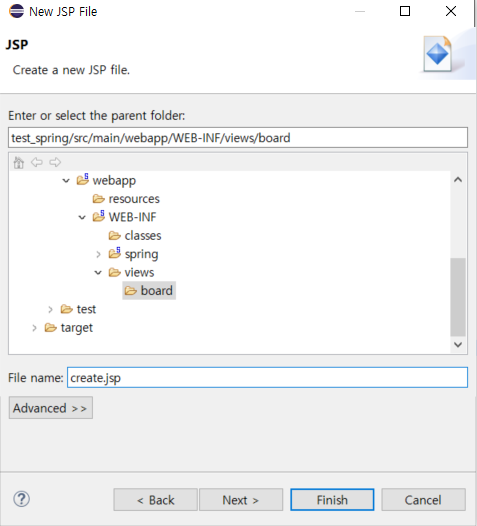The height and width of the screenshot is (526, 477).
Task: Expand the spring folder node
Action: point(98,254)
